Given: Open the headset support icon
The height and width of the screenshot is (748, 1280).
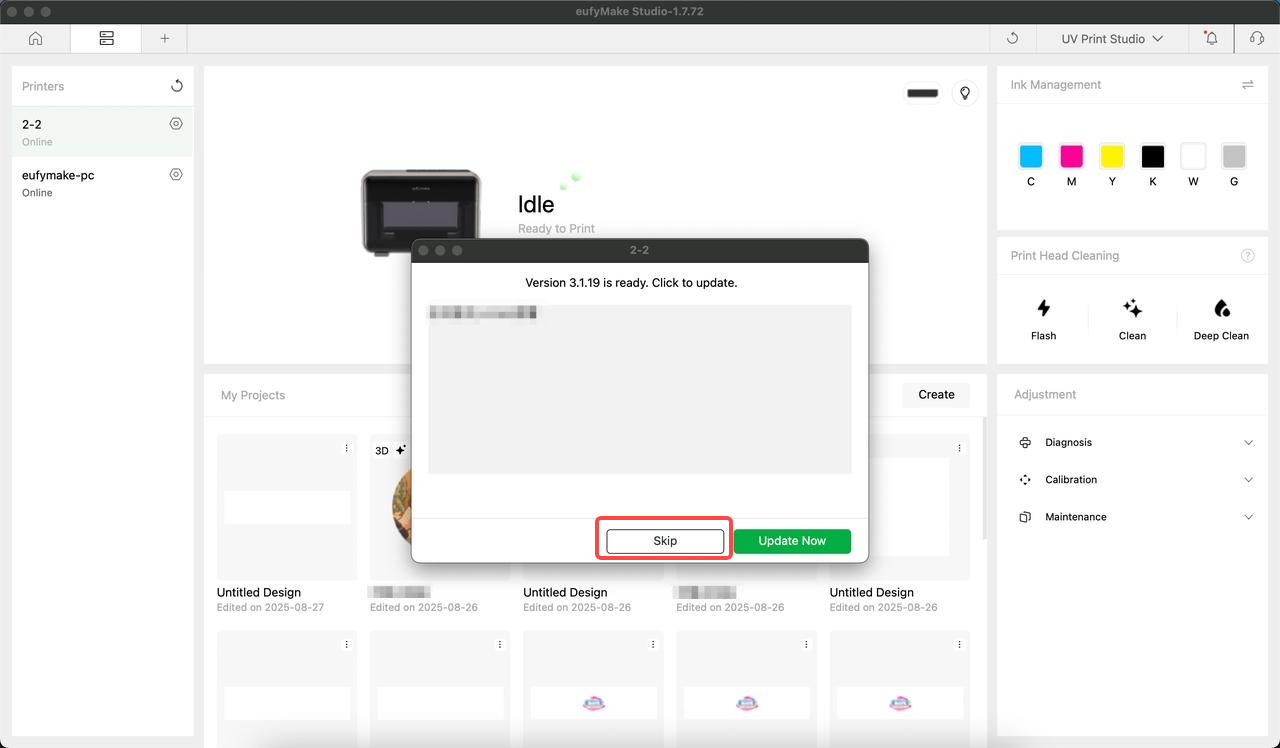Looking at the screenshot, I should [1257, 39].
